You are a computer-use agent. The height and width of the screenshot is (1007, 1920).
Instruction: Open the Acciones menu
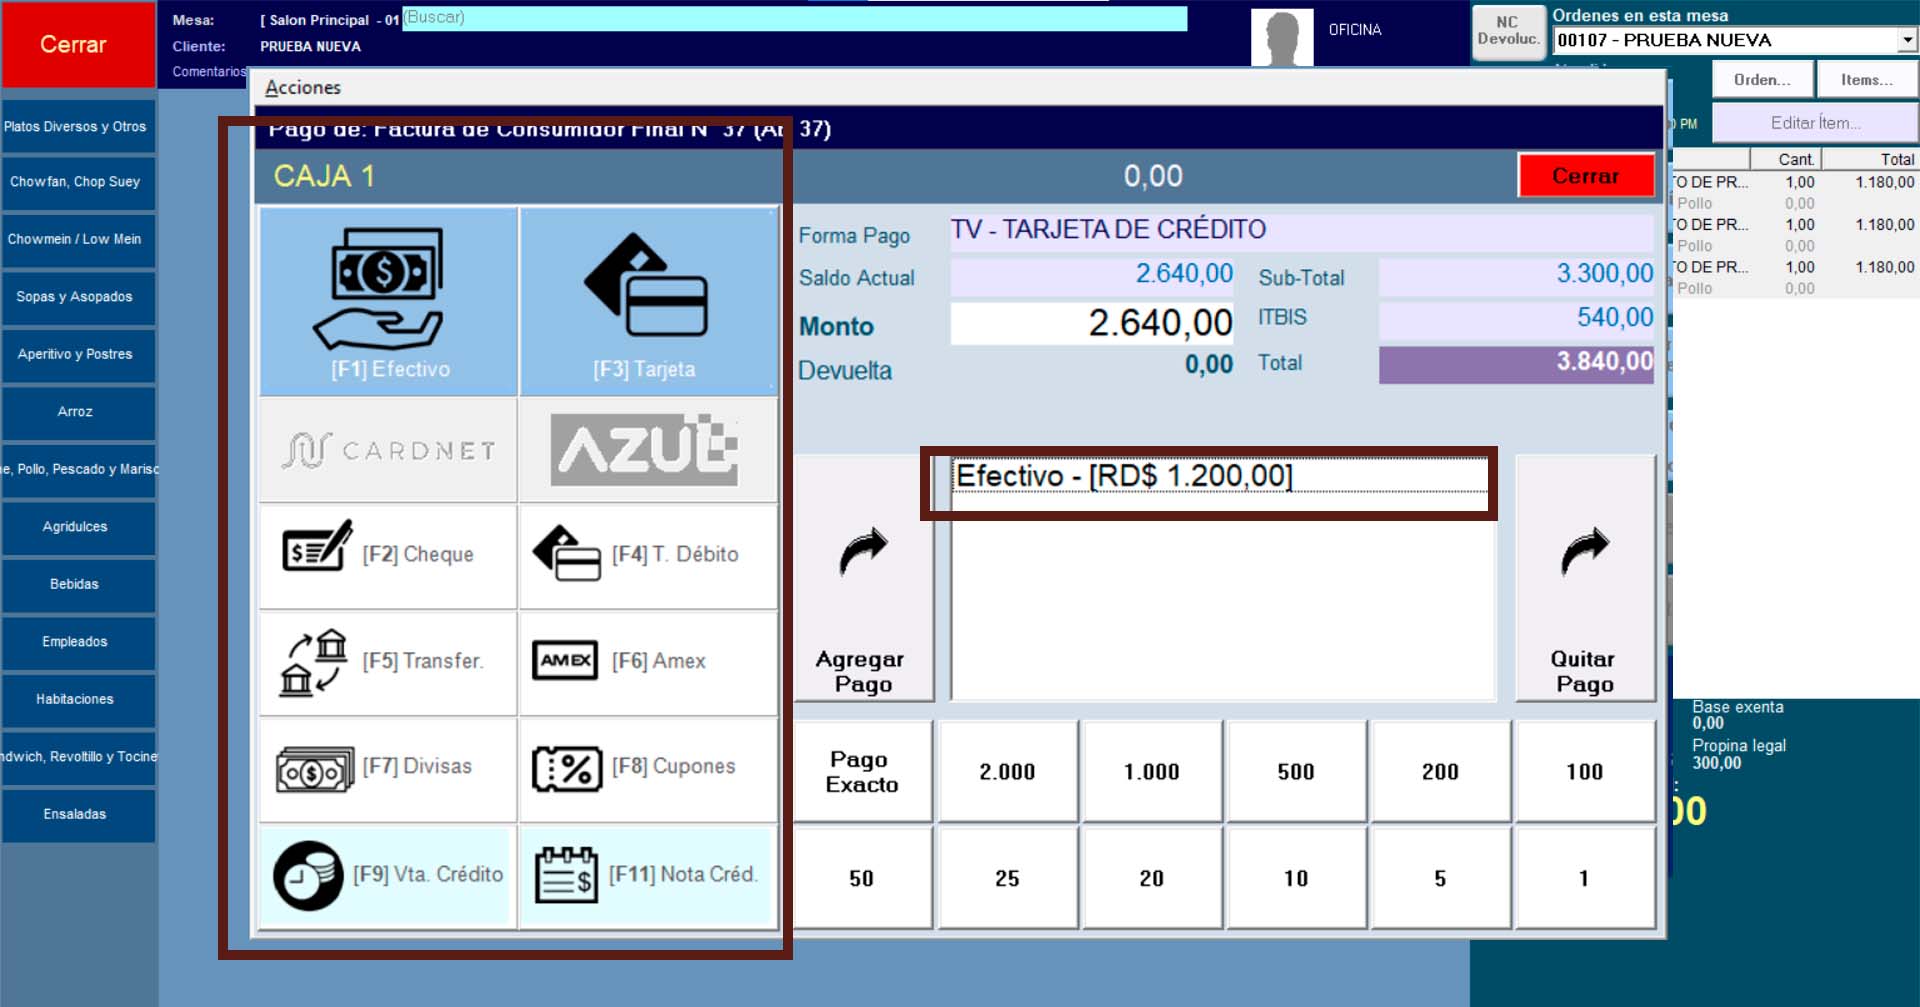(x=303, y=88)
